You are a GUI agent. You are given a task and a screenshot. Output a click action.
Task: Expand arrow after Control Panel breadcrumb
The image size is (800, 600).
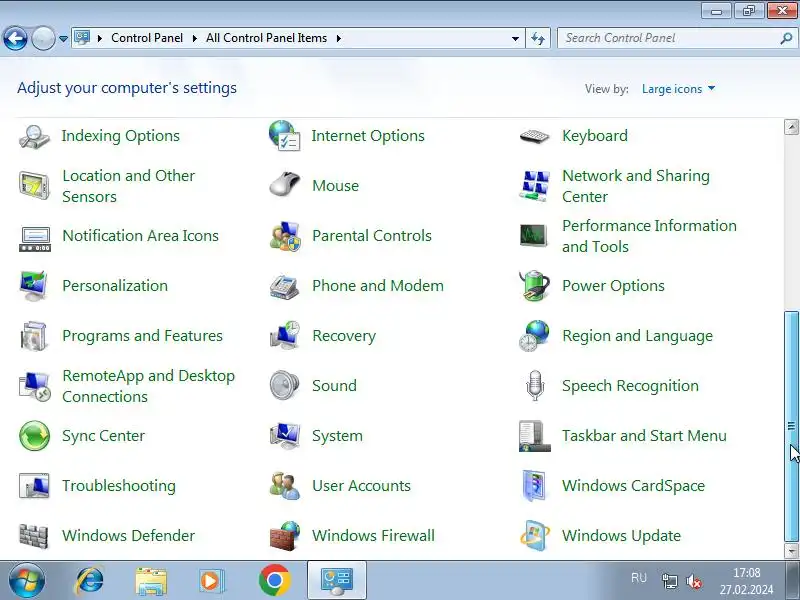point(194,38)
